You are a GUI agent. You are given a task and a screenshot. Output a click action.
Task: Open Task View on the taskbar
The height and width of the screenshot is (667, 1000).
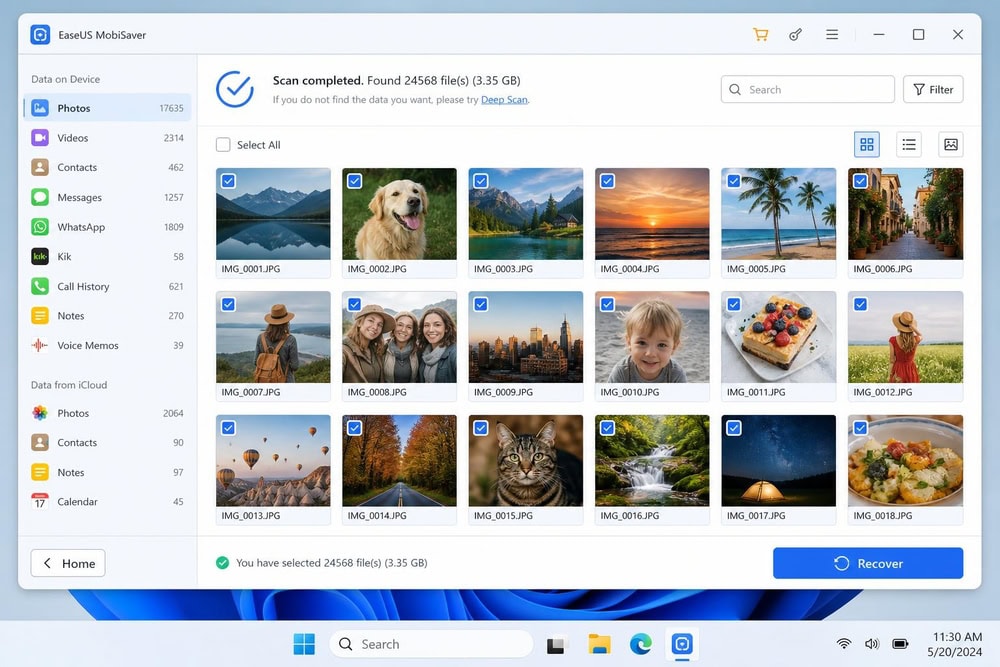click(x=555, y=645)
